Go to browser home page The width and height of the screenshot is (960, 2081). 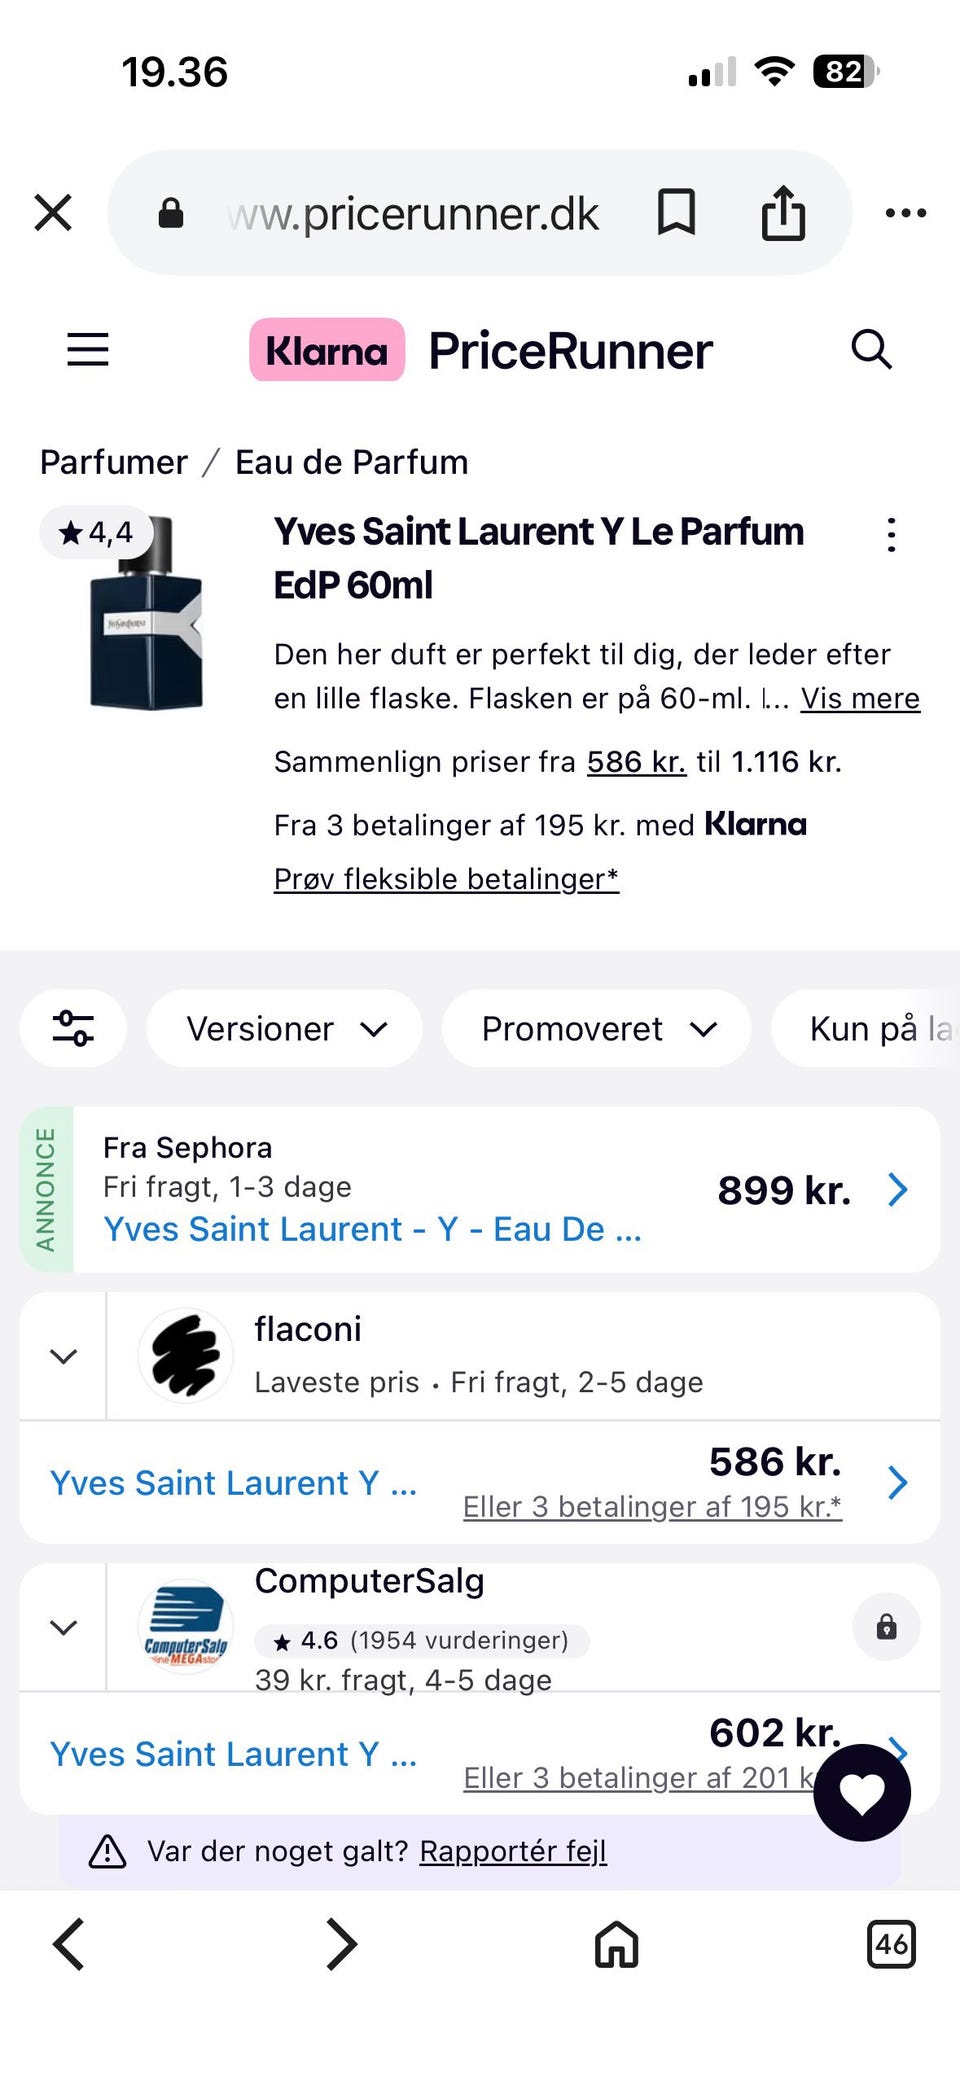(x=616, y=1945)
